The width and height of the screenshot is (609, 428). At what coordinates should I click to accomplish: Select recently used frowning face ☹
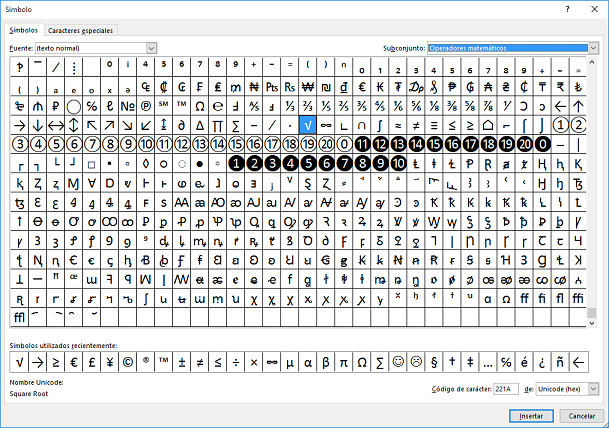point(416,362)
